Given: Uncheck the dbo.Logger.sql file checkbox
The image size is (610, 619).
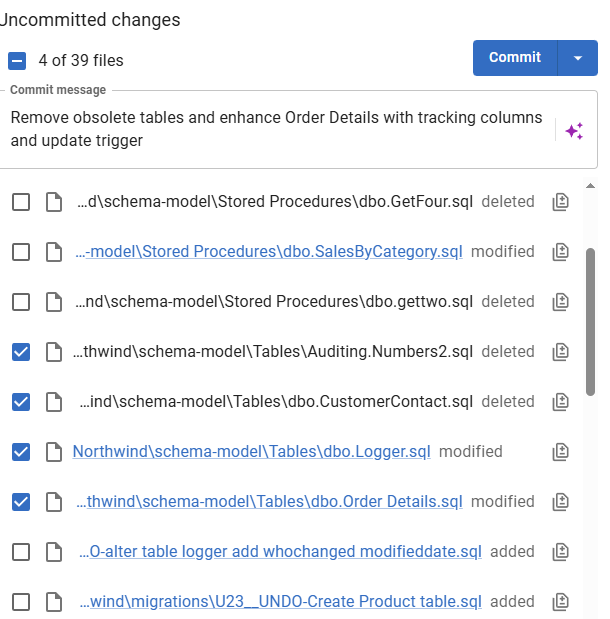Looking at the screenshot, I should point(21,452).
